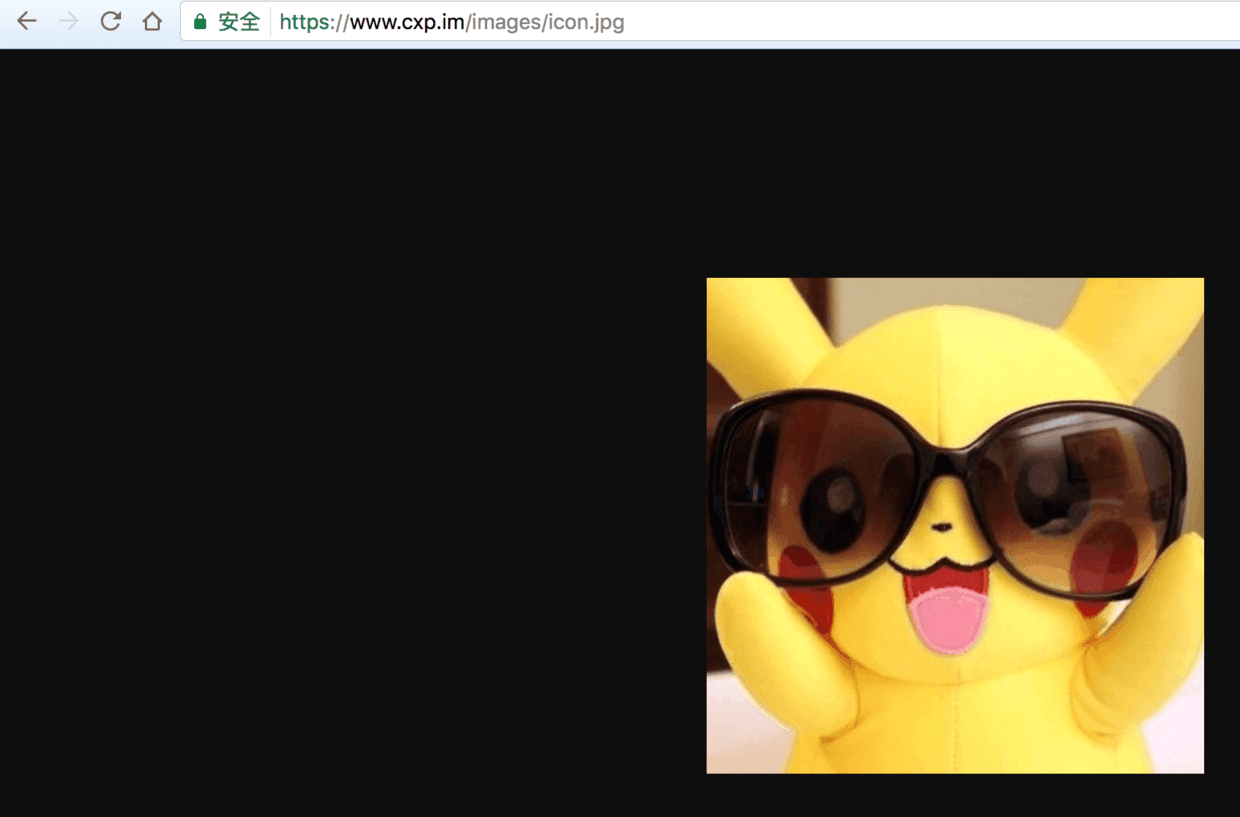Reload the current page
1240x817 pixels.
tap(111, 21)
